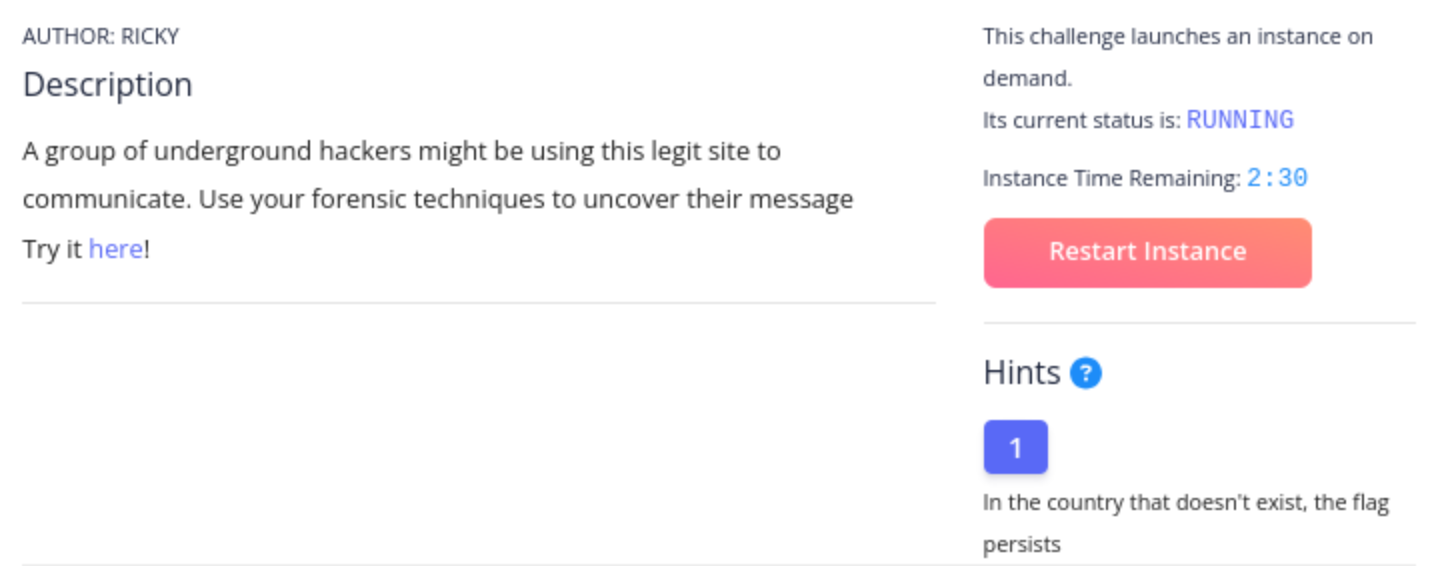
Task: Click the 'Try it' text before the link
Action: click(52, 249)
